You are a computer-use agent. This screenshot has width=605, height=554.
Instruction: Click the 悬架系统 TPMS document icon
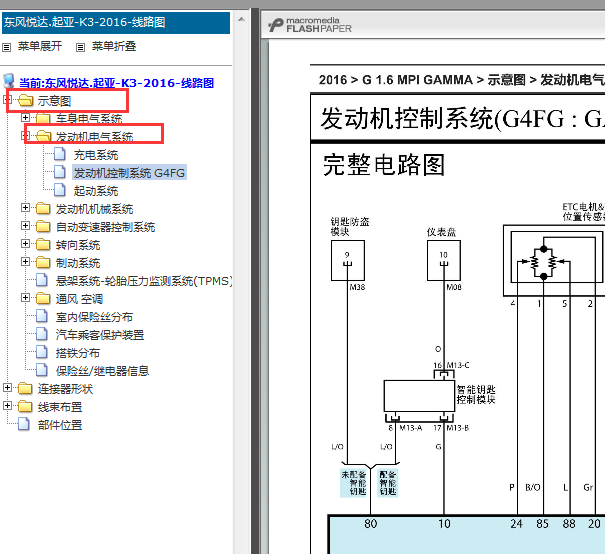tap(42, 280)
